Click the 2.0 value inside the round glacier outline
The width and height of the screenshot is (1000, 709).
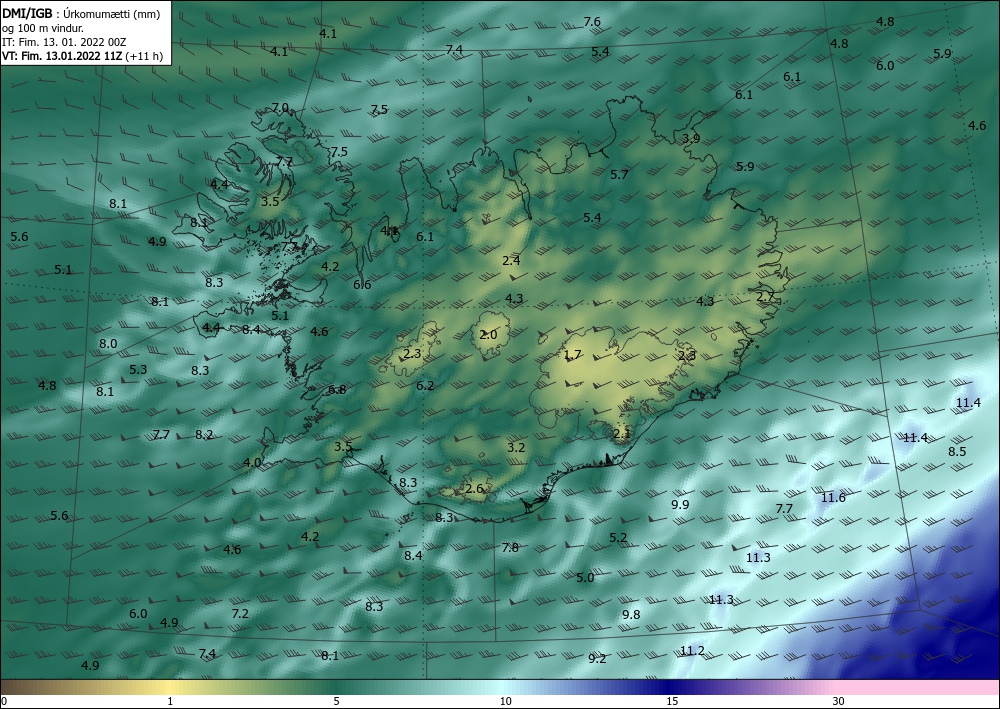[x=488, y=335]
